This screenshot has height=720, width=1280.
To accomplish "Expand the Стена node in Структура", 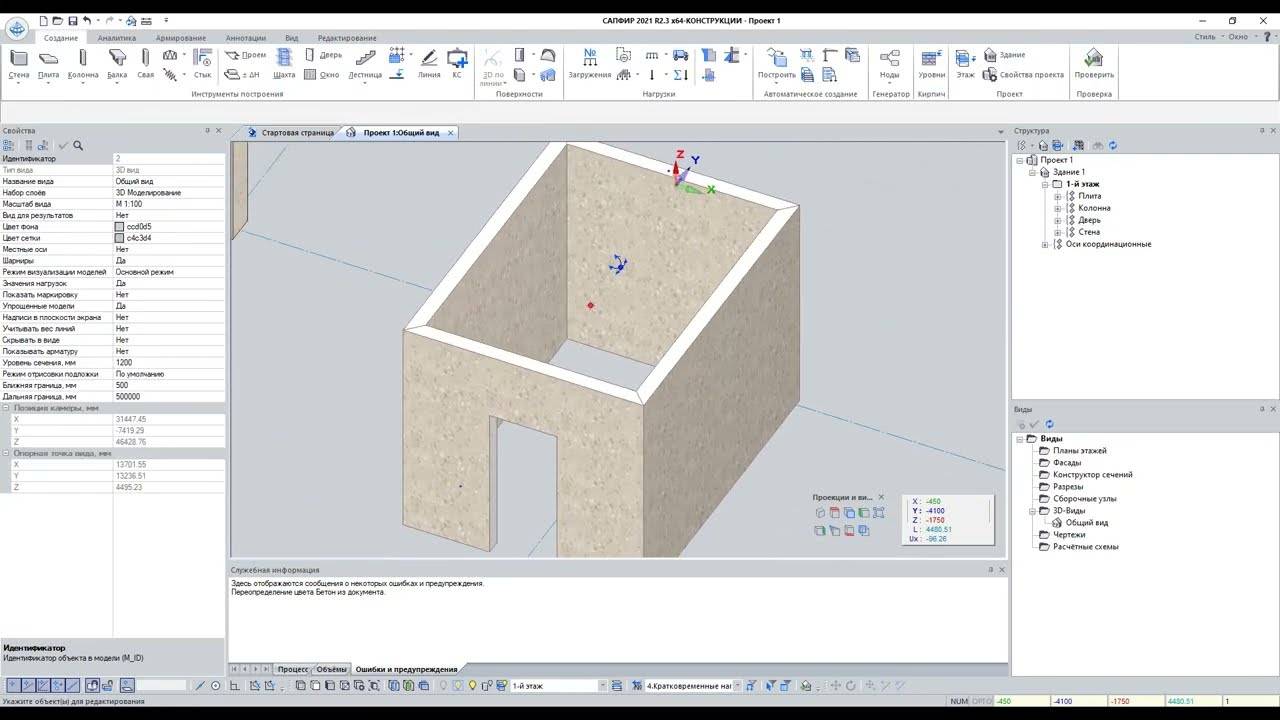I will (1057, 232).
